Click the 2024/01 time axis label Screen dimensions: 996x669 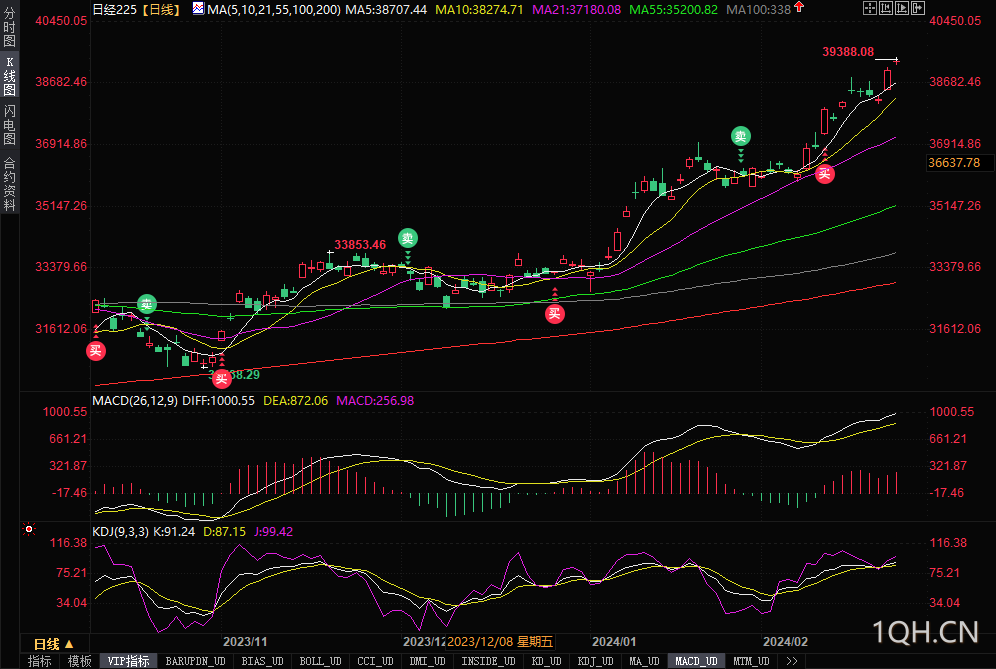pyautogui.click(x=614, y=642)
